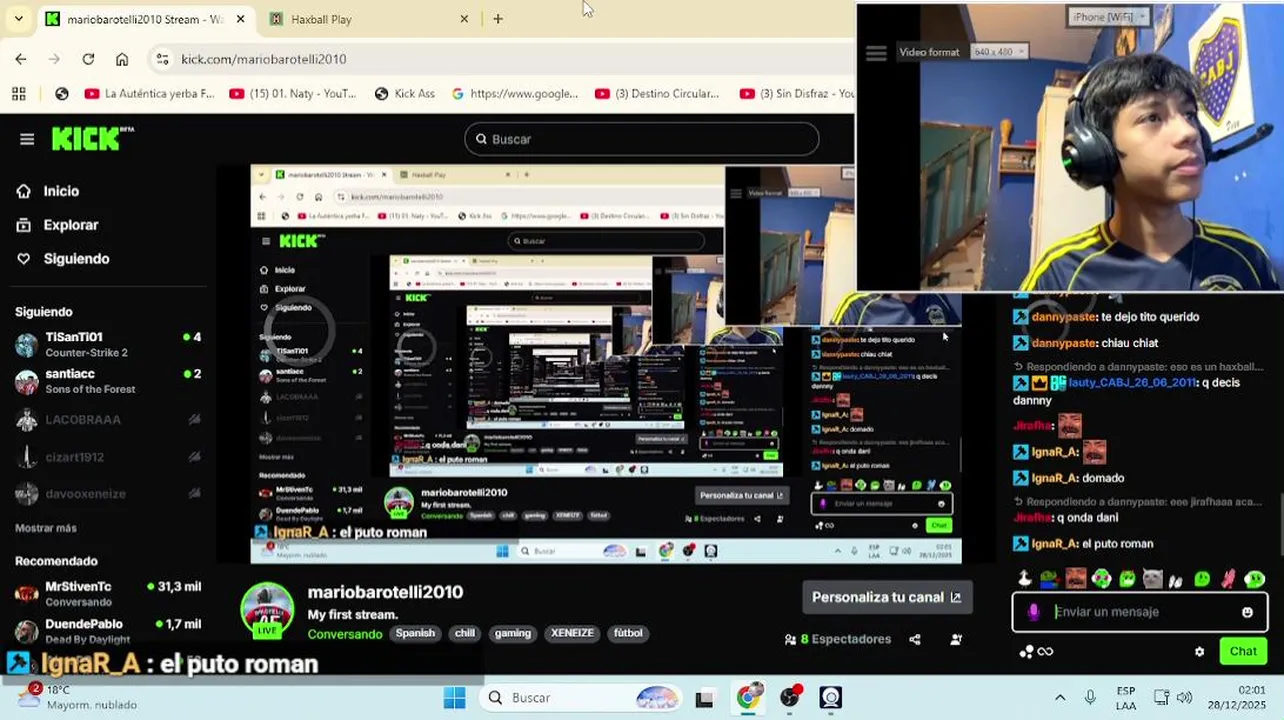Select the gaming tag
The height and width of the screenshot is (720, 1284).
513,633
